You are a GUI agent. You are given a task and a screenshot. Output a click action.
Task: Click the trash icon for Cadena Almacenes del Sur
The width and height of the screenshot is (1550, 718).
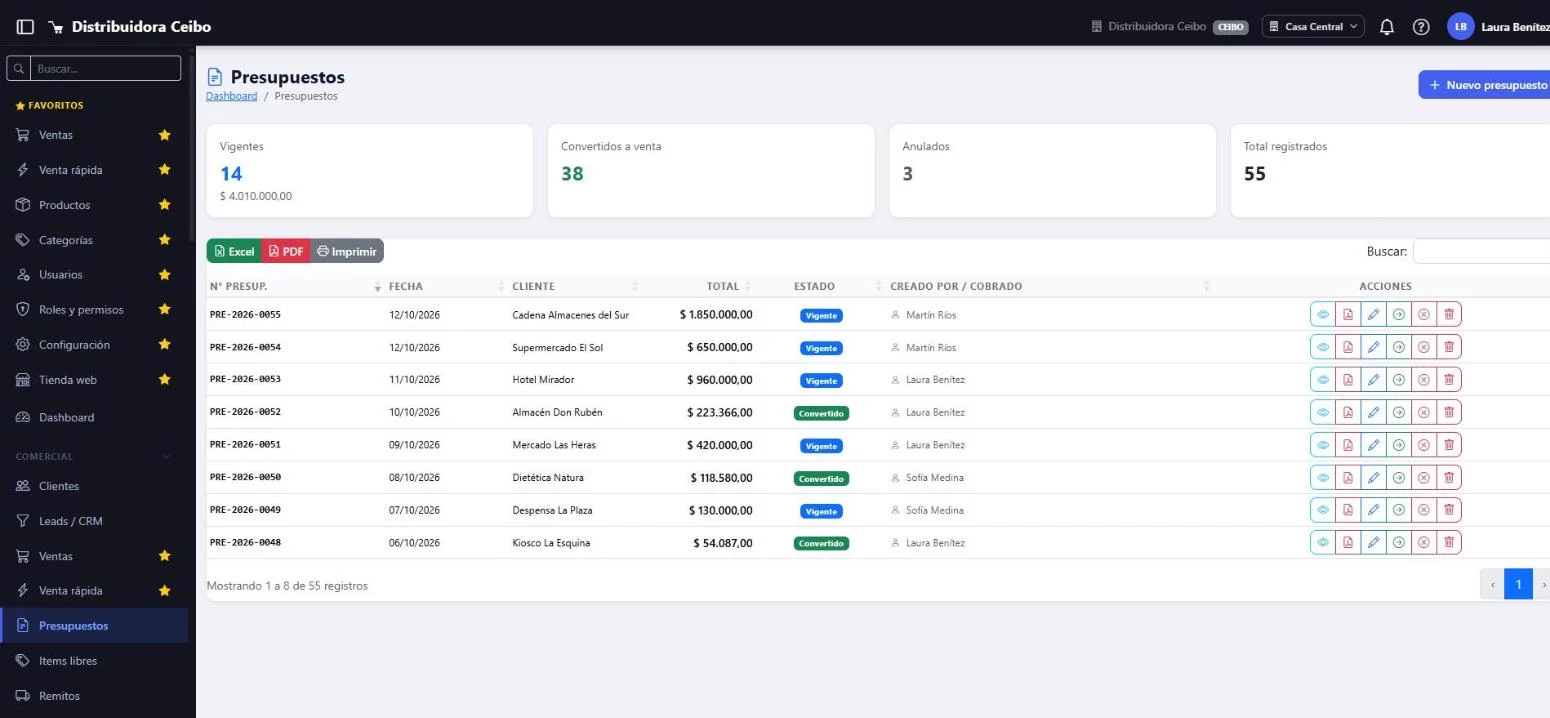pos(1449,315)
